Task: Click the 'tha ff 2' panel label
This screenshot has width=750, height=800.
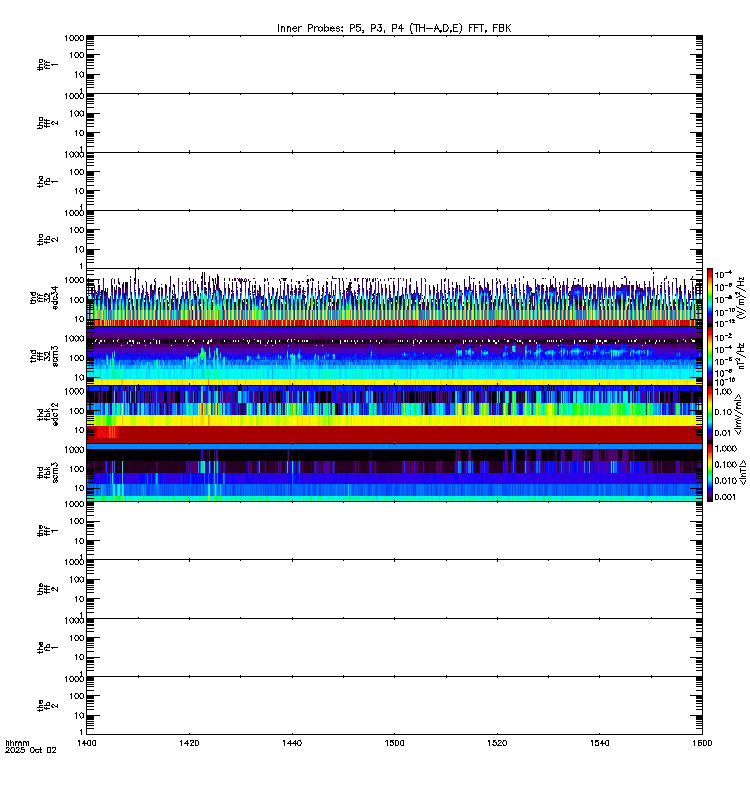Action: pos(47,123)
